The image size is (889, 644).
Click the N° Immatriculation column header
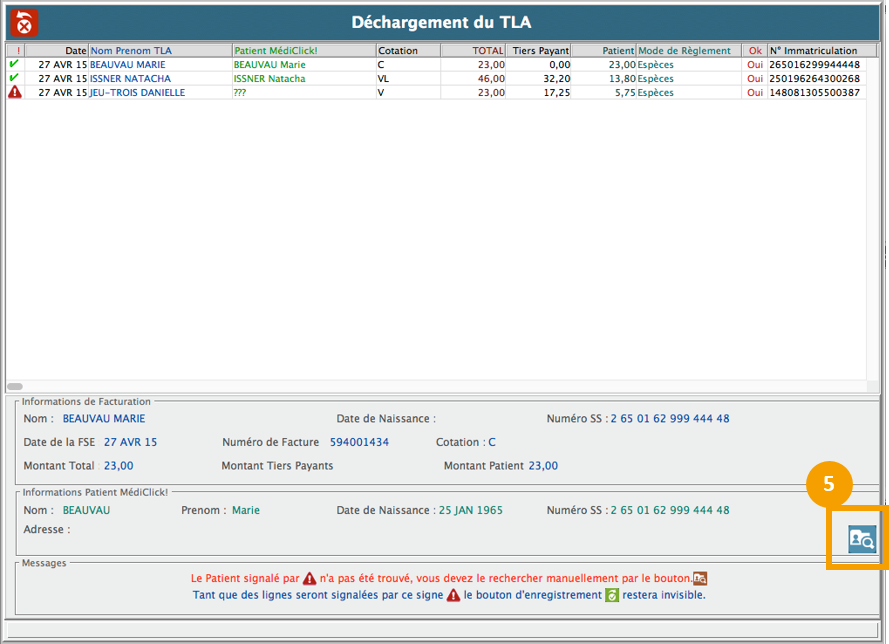[x=813, y=50]
